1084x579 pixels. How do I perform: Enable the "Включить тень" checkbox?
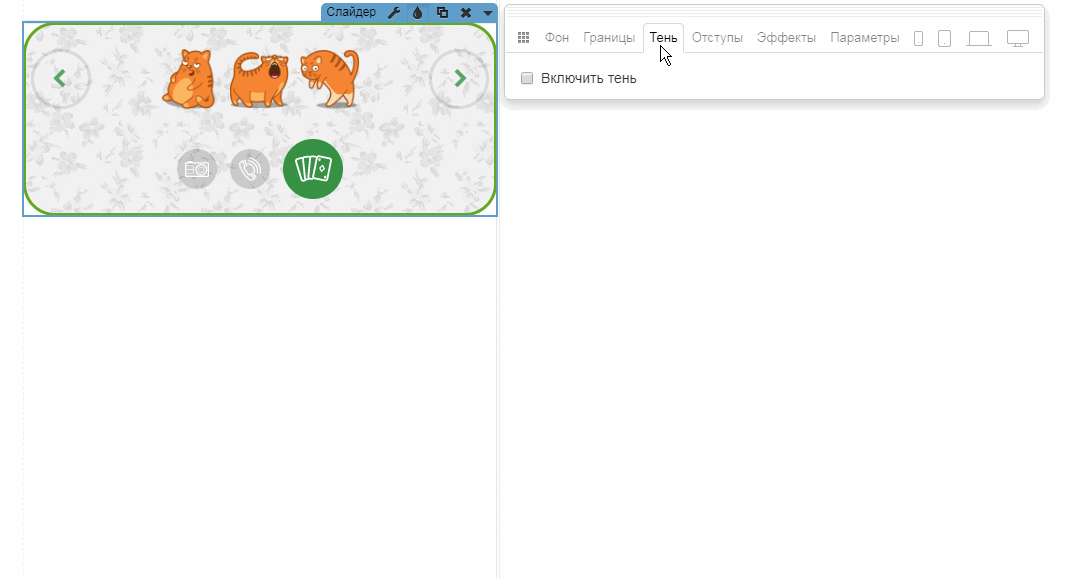point(527,78)
